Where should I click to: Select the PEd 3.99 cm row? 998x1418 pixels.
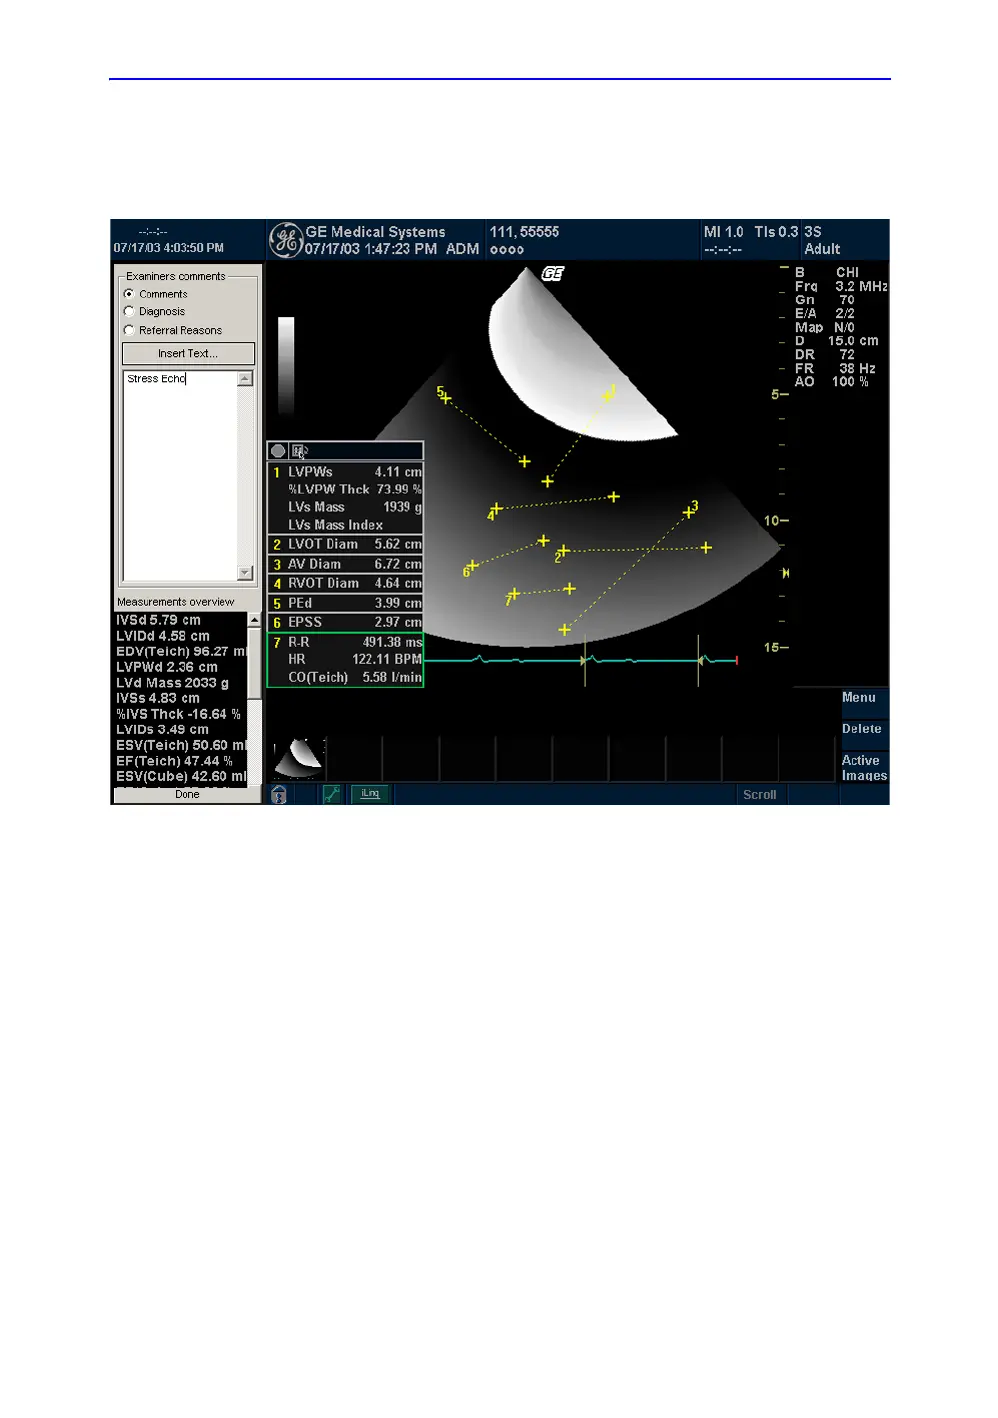[346, 603]
